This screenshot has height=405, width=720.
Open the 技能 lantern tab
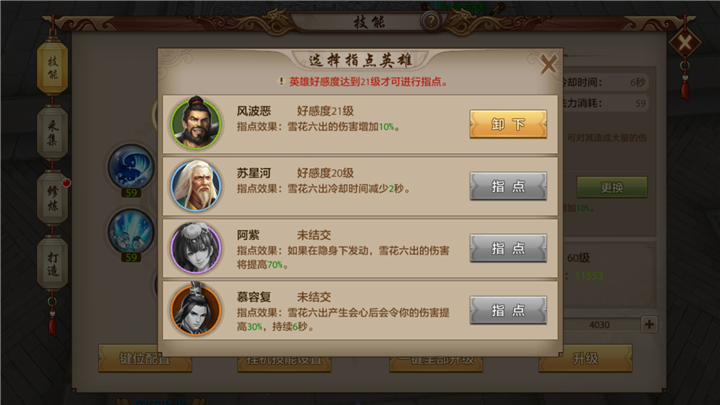click(x=52, y=67)
